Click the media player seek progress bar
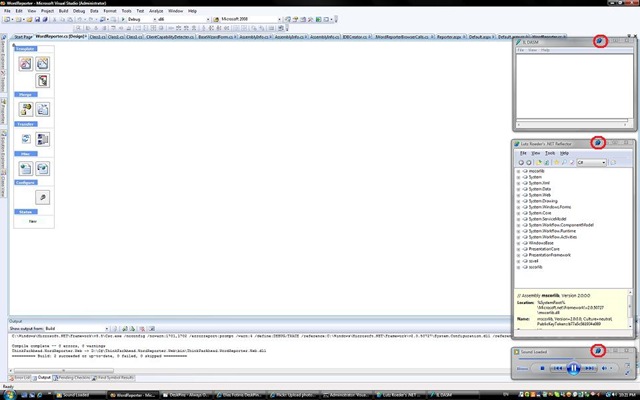The image size is (640, 400). (571, 359)
